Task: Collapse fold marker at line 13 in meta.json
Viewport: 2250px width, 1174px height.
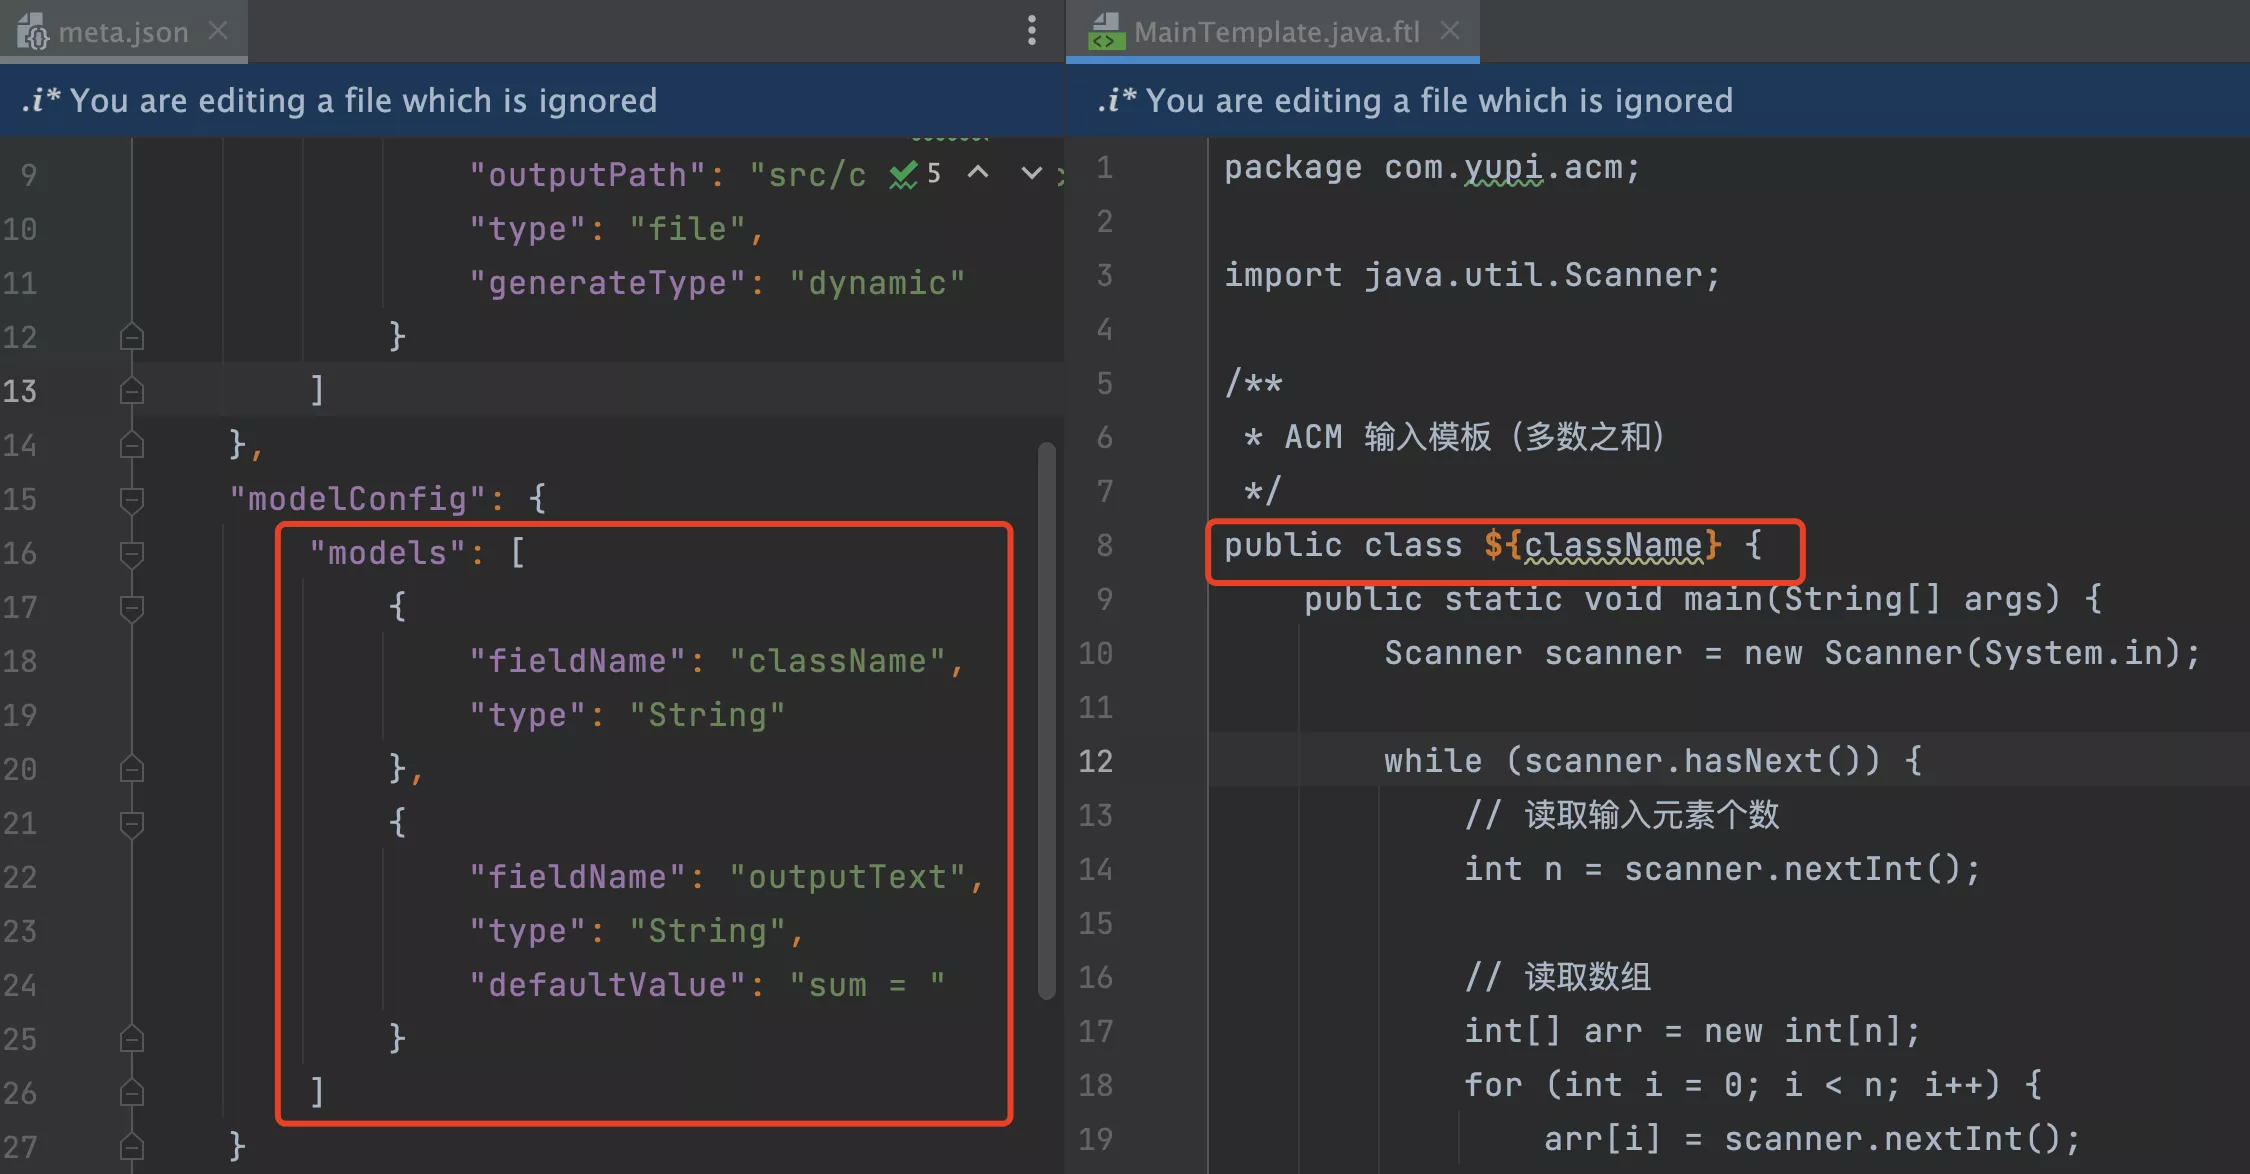Action: pyautogui.click(x=131, y=391)
